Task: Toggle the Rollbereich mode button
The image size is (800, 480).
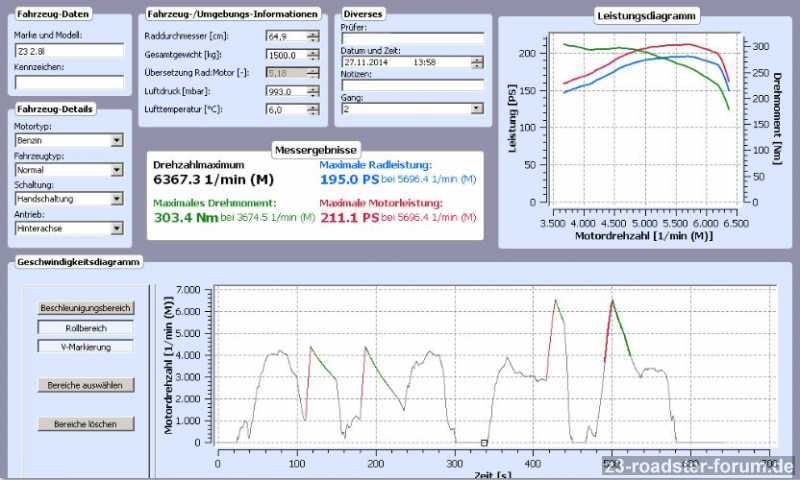Action: pyautogui.click(x=85, y=327)
